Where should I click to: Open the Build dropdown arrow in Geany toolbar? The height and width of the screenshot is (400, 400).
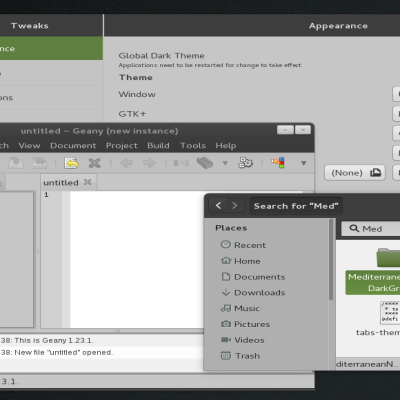tap(225, 163)
